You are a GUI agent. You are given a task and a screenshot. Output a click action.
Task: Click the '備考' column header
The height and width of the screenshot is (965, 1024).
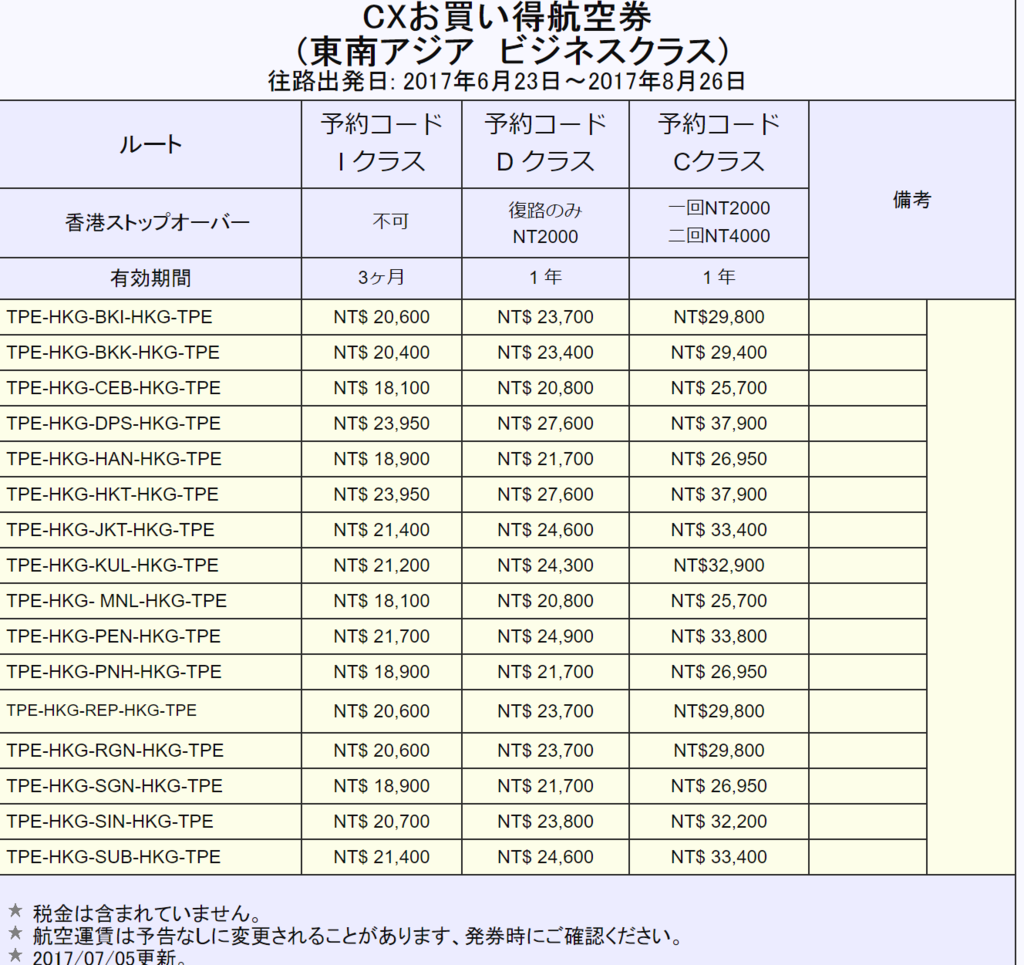[x=912, y=200]
